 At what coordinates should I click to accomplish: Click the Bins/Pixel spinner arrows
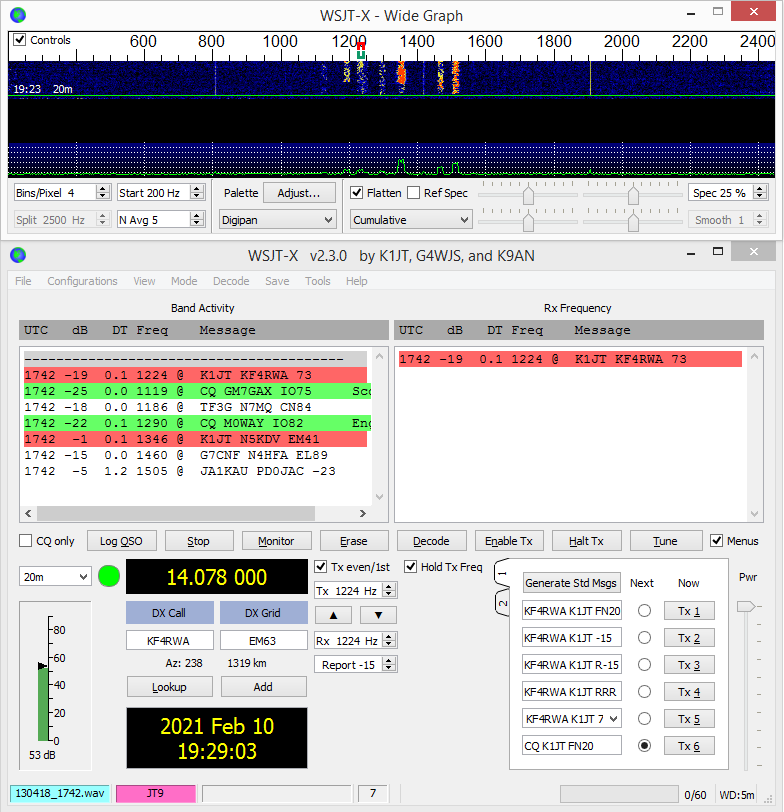point(103,193)
